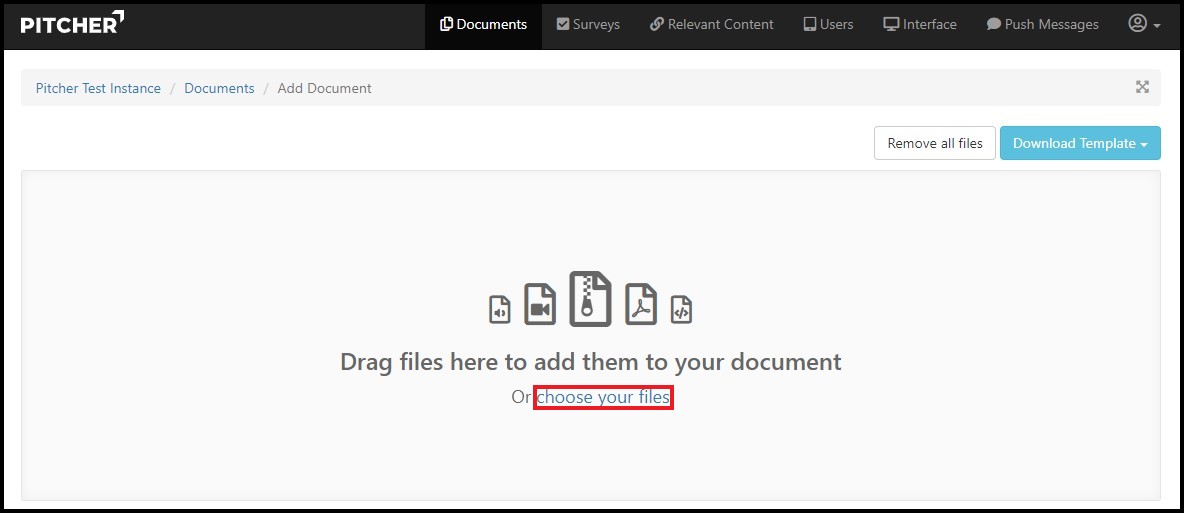
Task: Click the Drag files here heading
Action: [x=590, y=361]
